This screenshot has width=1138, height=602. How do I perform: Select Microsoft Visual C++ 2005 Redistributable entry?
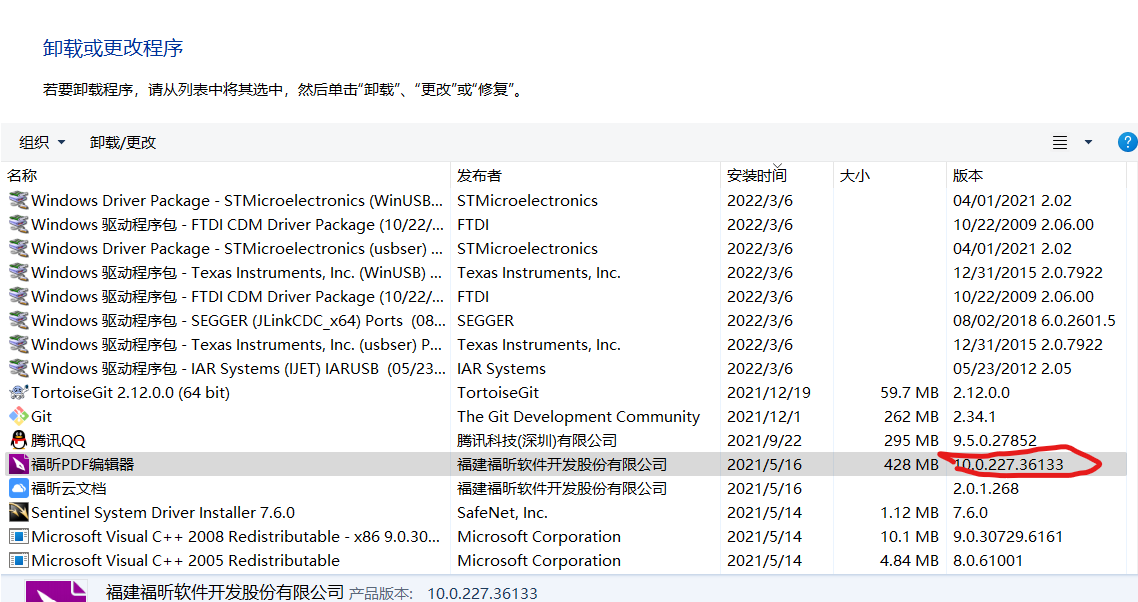(185, 561)
